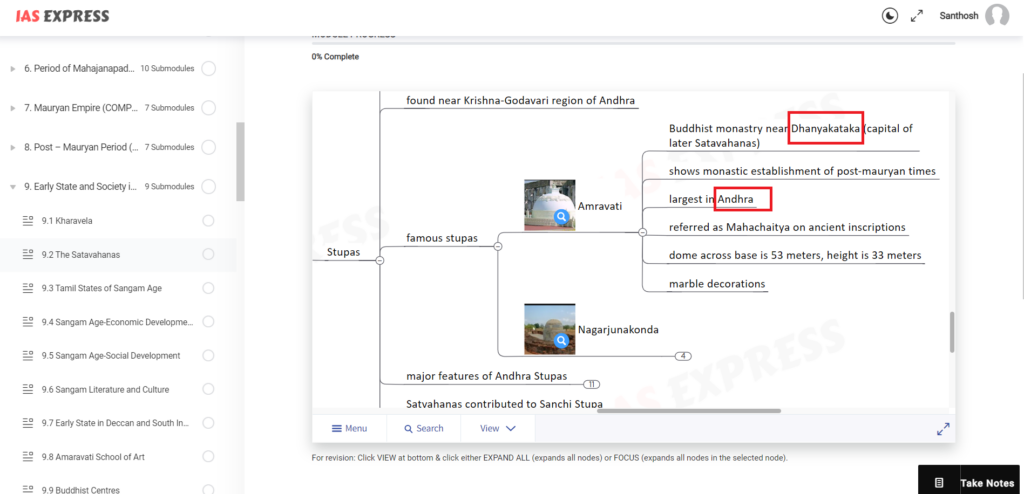
Task: Click the Take Notes document icon
Action: coord(939,483)
